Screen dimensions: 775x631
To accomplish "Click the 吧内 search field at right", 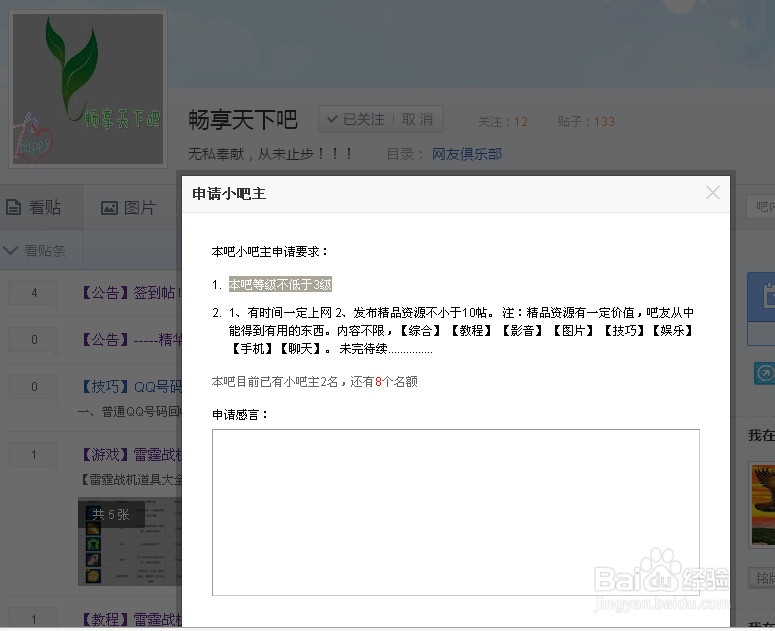I will [761, 207].
